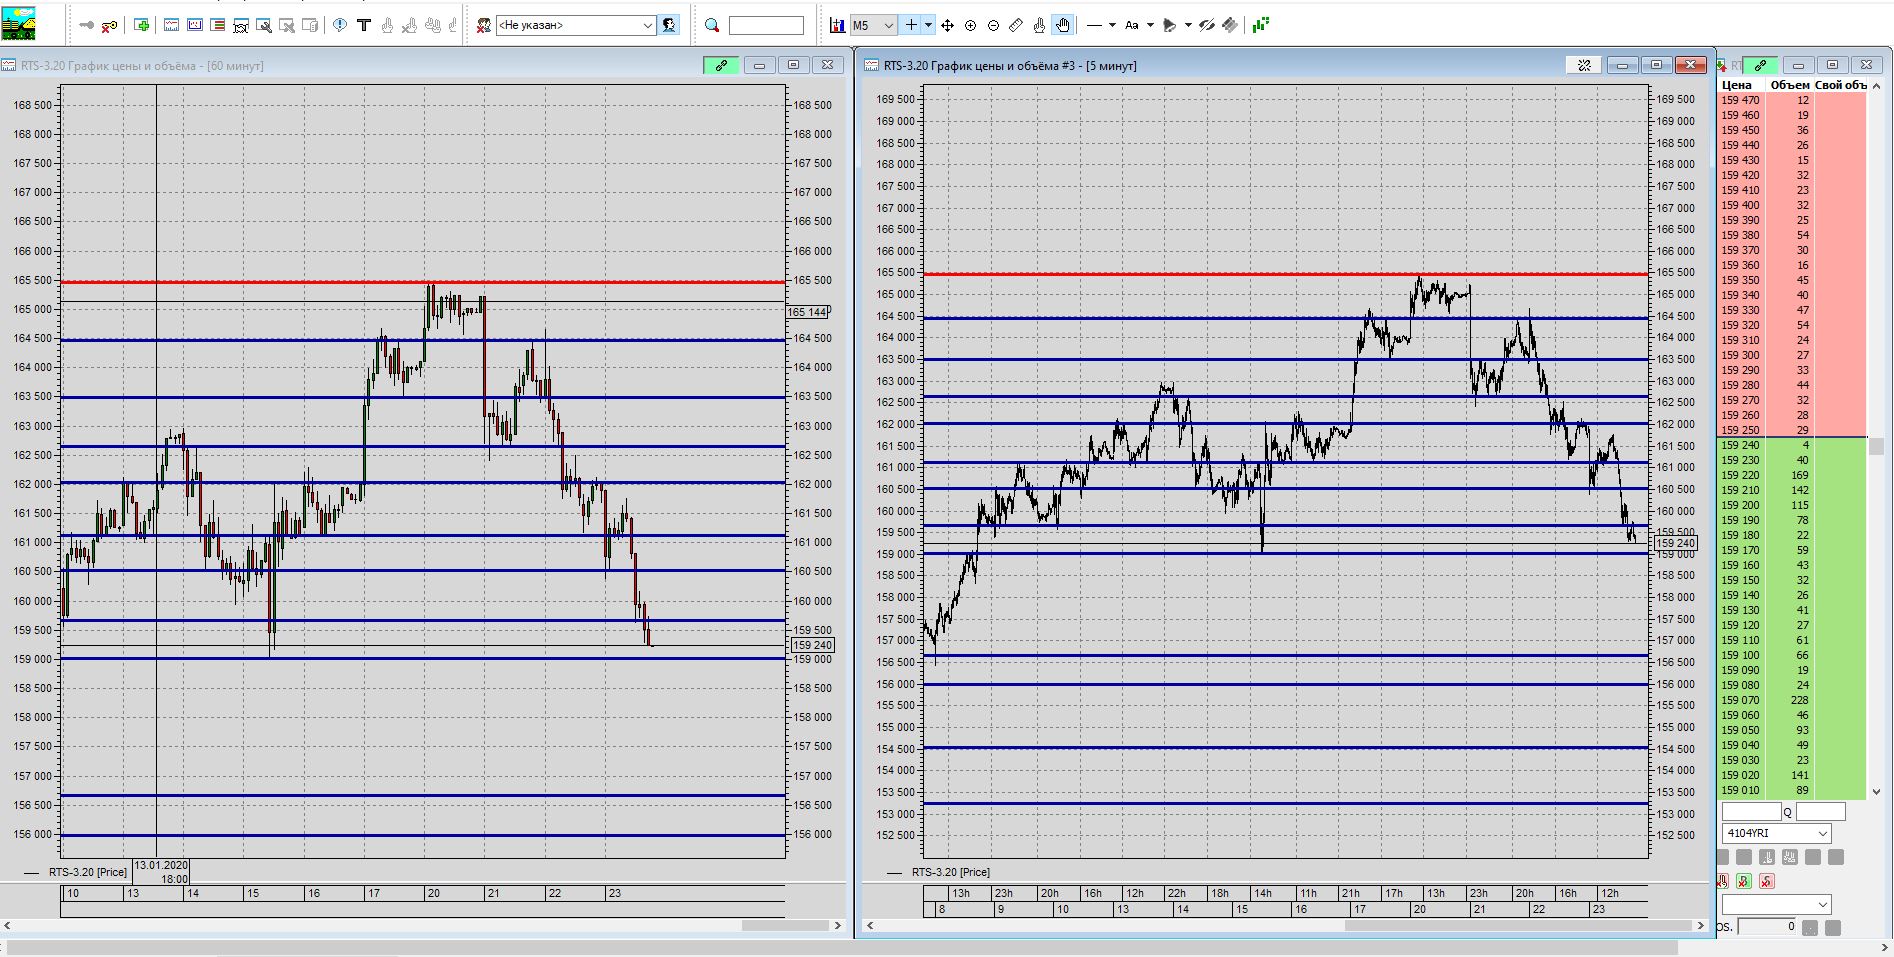Click the Aa text label tool
The image size is (1894, 957).
click(1132, 25)
